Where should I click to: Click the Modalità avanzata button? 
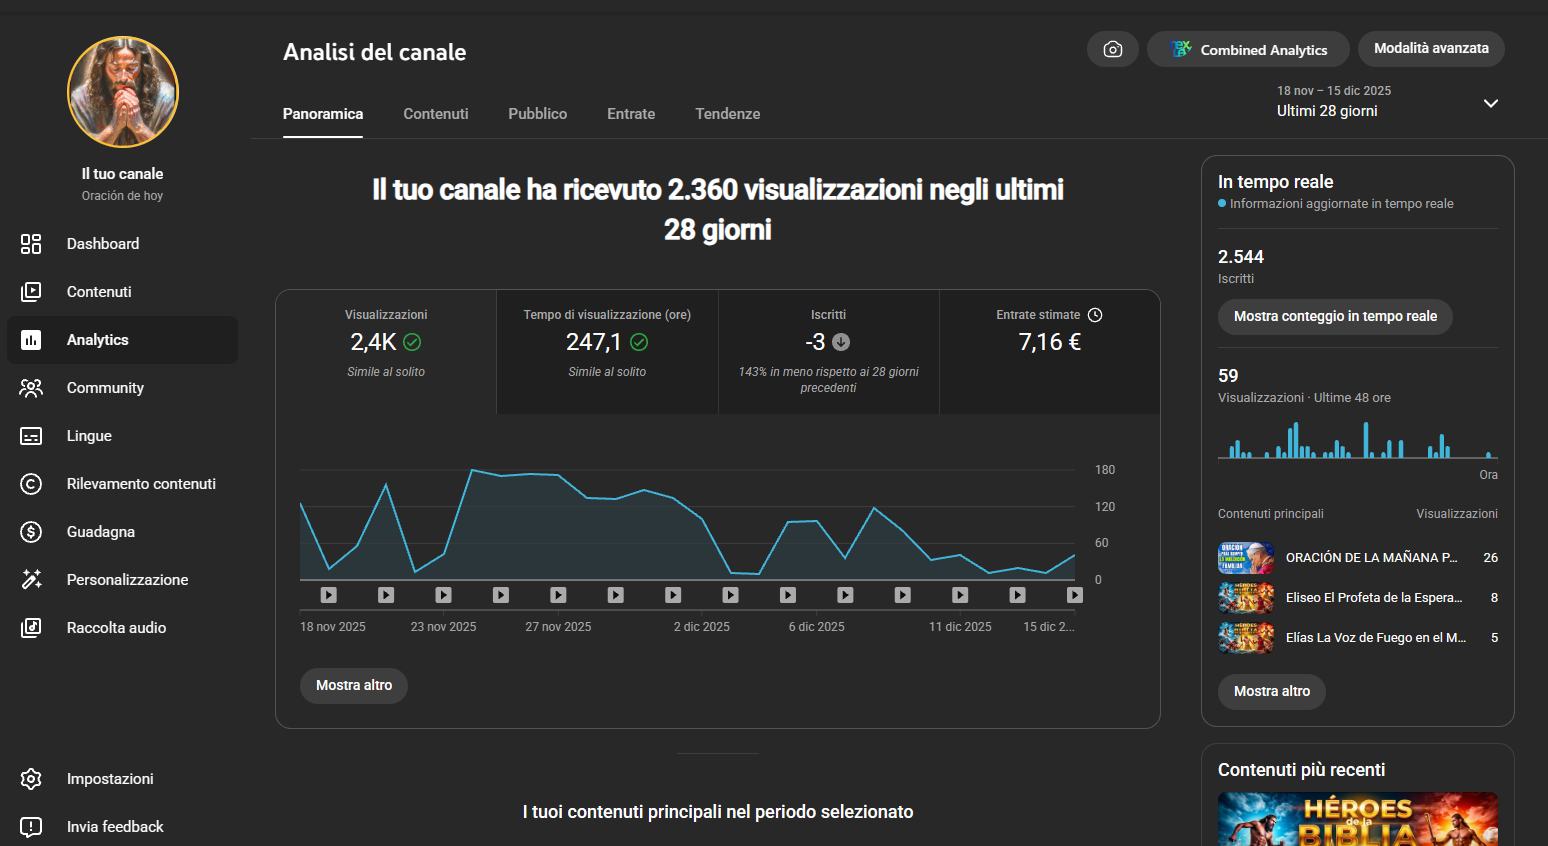click(1430, 49)
